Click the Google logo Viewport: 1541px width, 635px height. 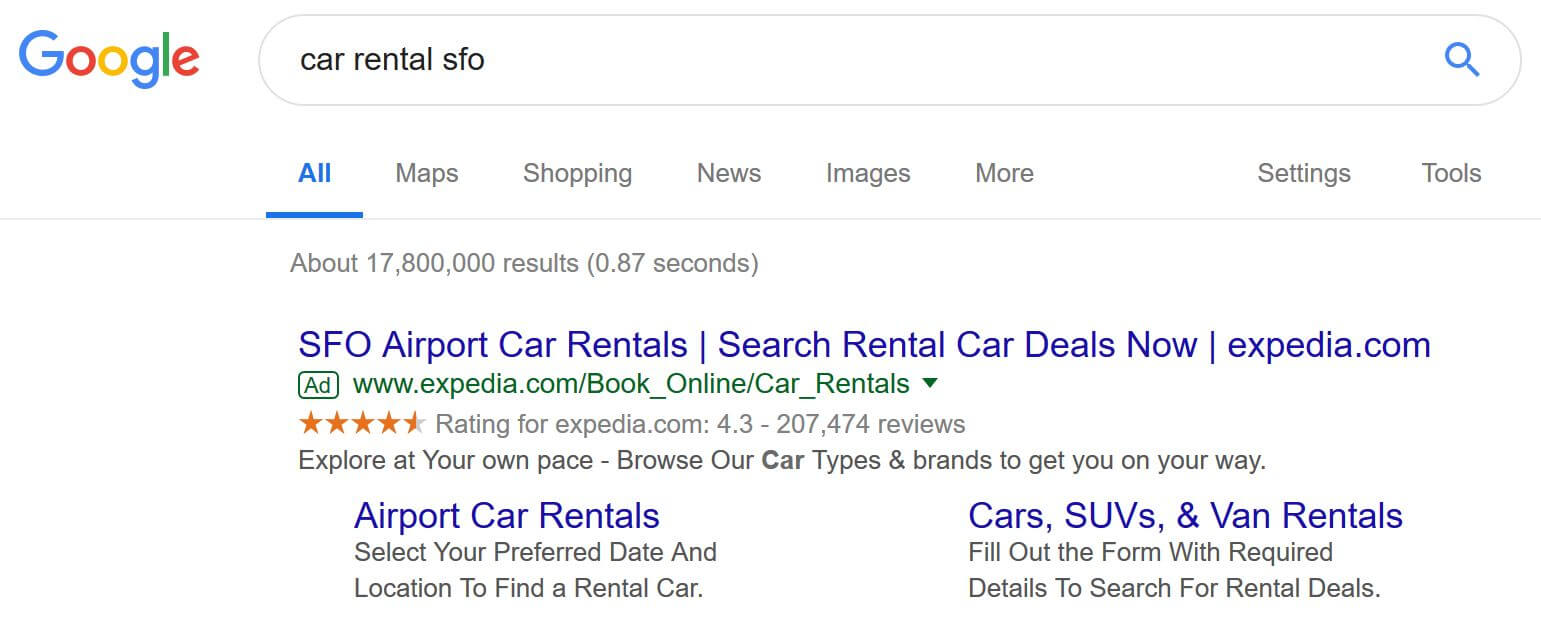pyautogui.click(x=109, y=58)
